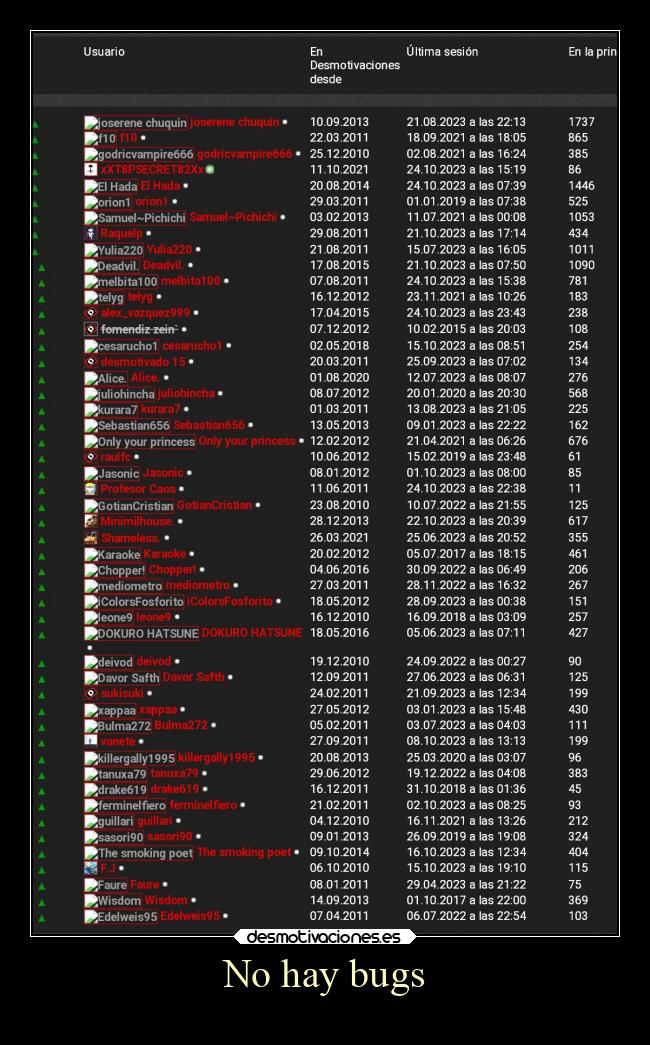Open the red godricvampire666 profile link
This screenshot has width=650, height=1045.
click(x=244, y=154)
